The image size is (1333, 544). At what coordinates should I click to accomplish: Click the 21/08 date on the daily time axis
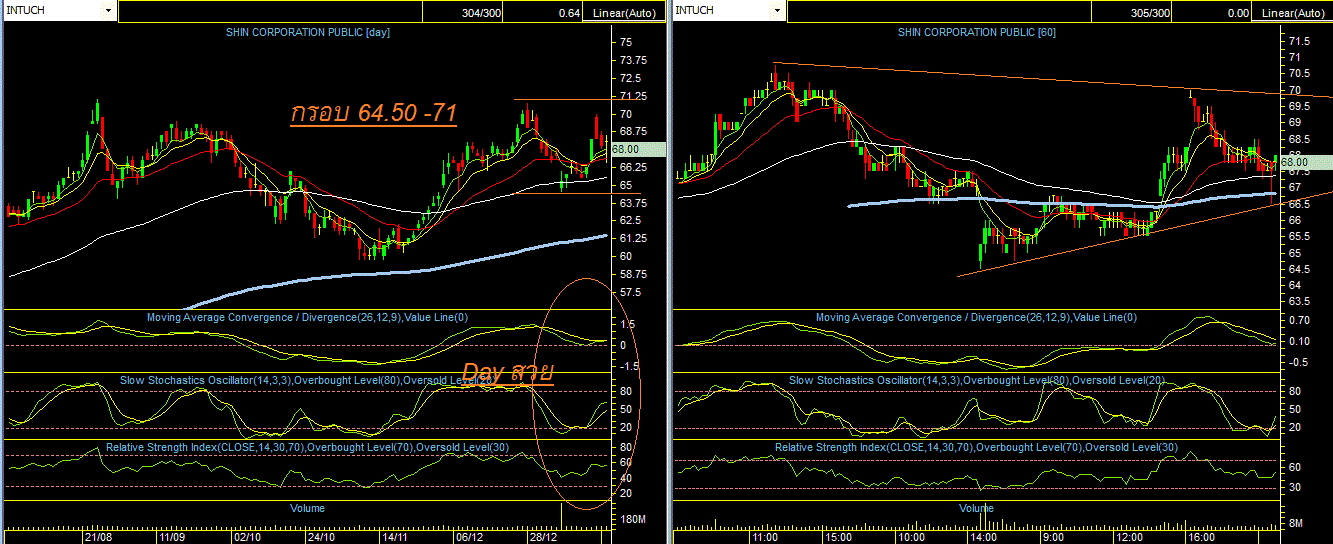98,536
